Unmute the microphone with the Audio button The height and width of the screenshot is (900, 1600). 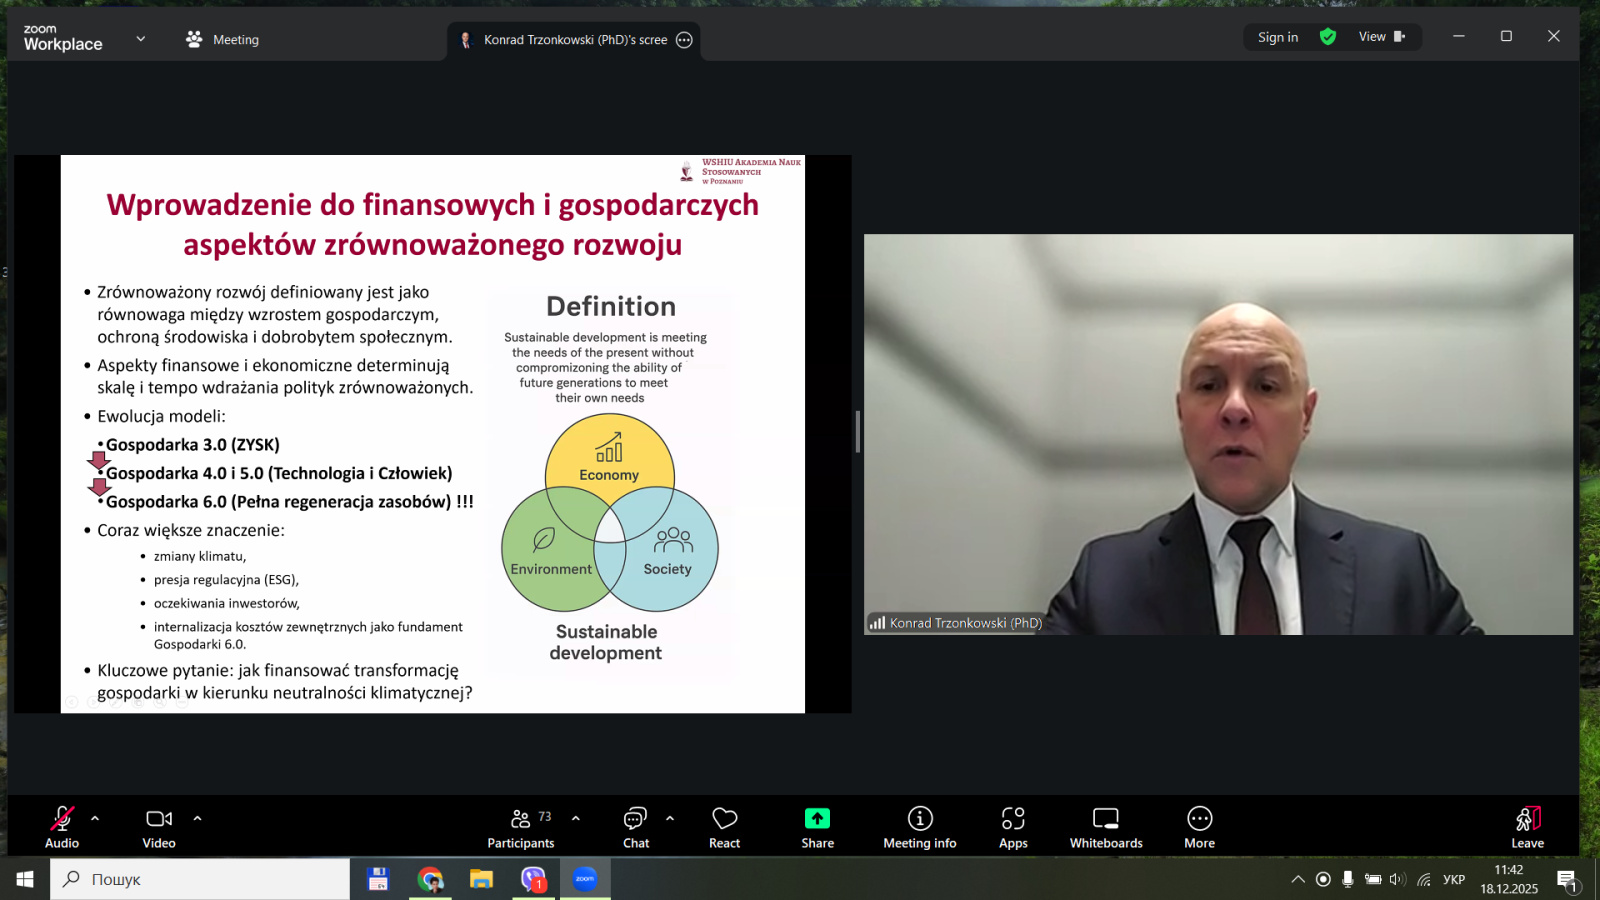(62, 826)
